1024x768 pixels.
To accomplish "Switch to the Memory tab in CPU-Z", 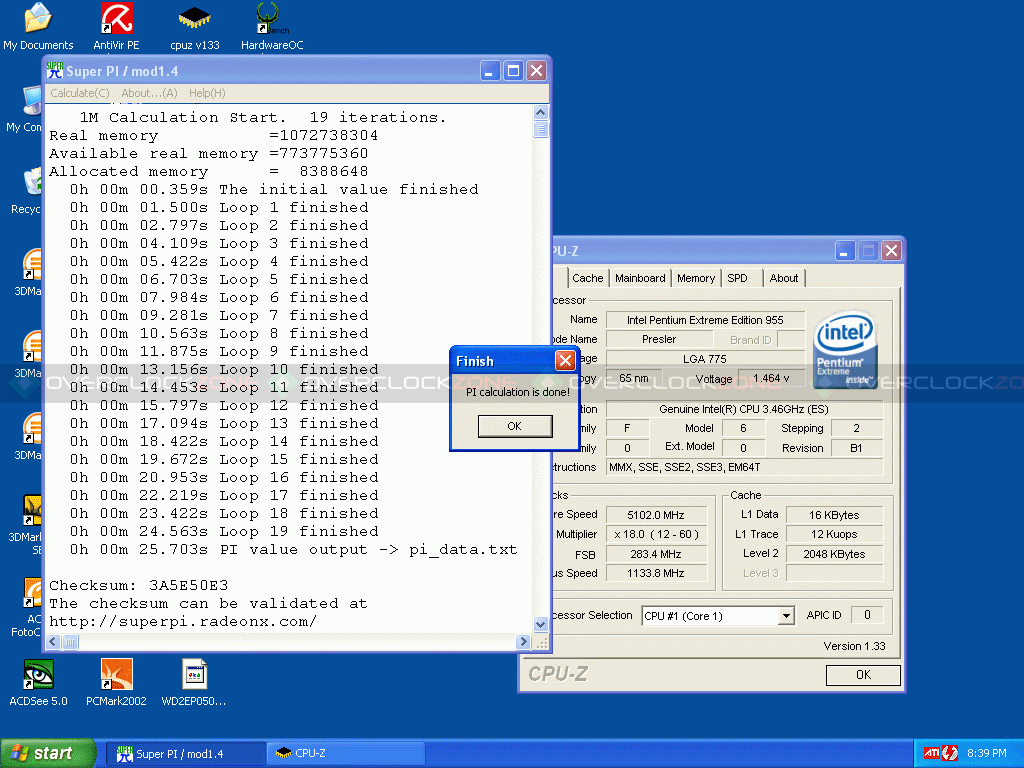I will point(696,278).
